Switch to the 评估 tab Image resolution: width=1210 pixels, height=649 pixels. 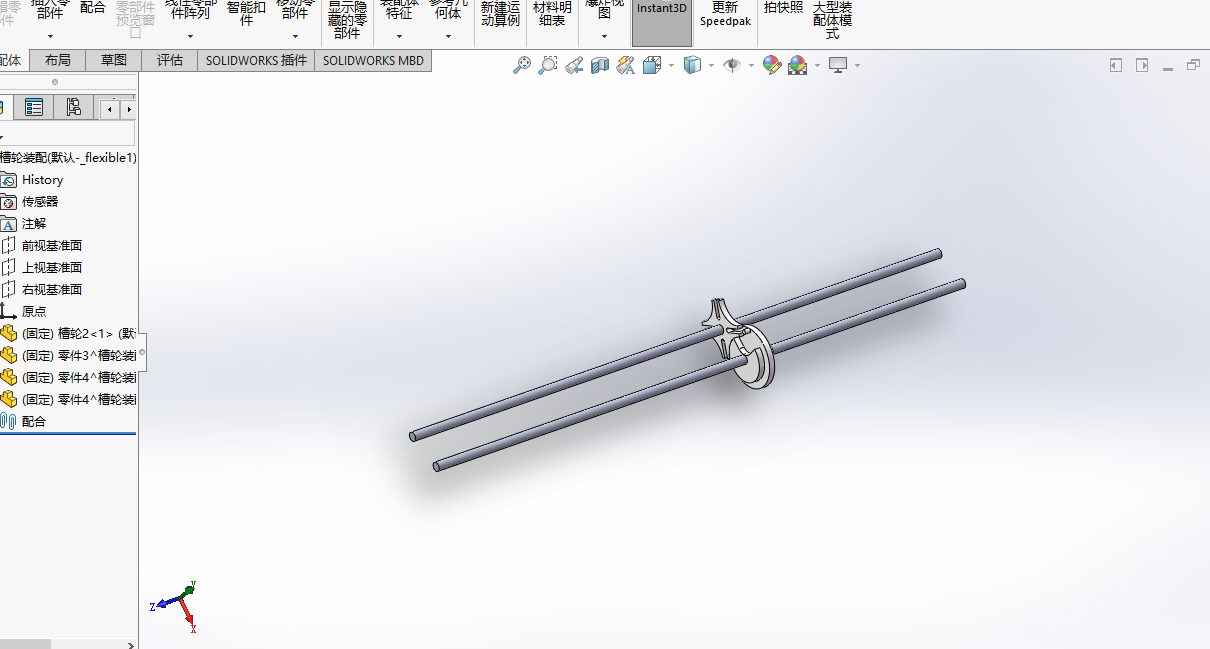170,60
